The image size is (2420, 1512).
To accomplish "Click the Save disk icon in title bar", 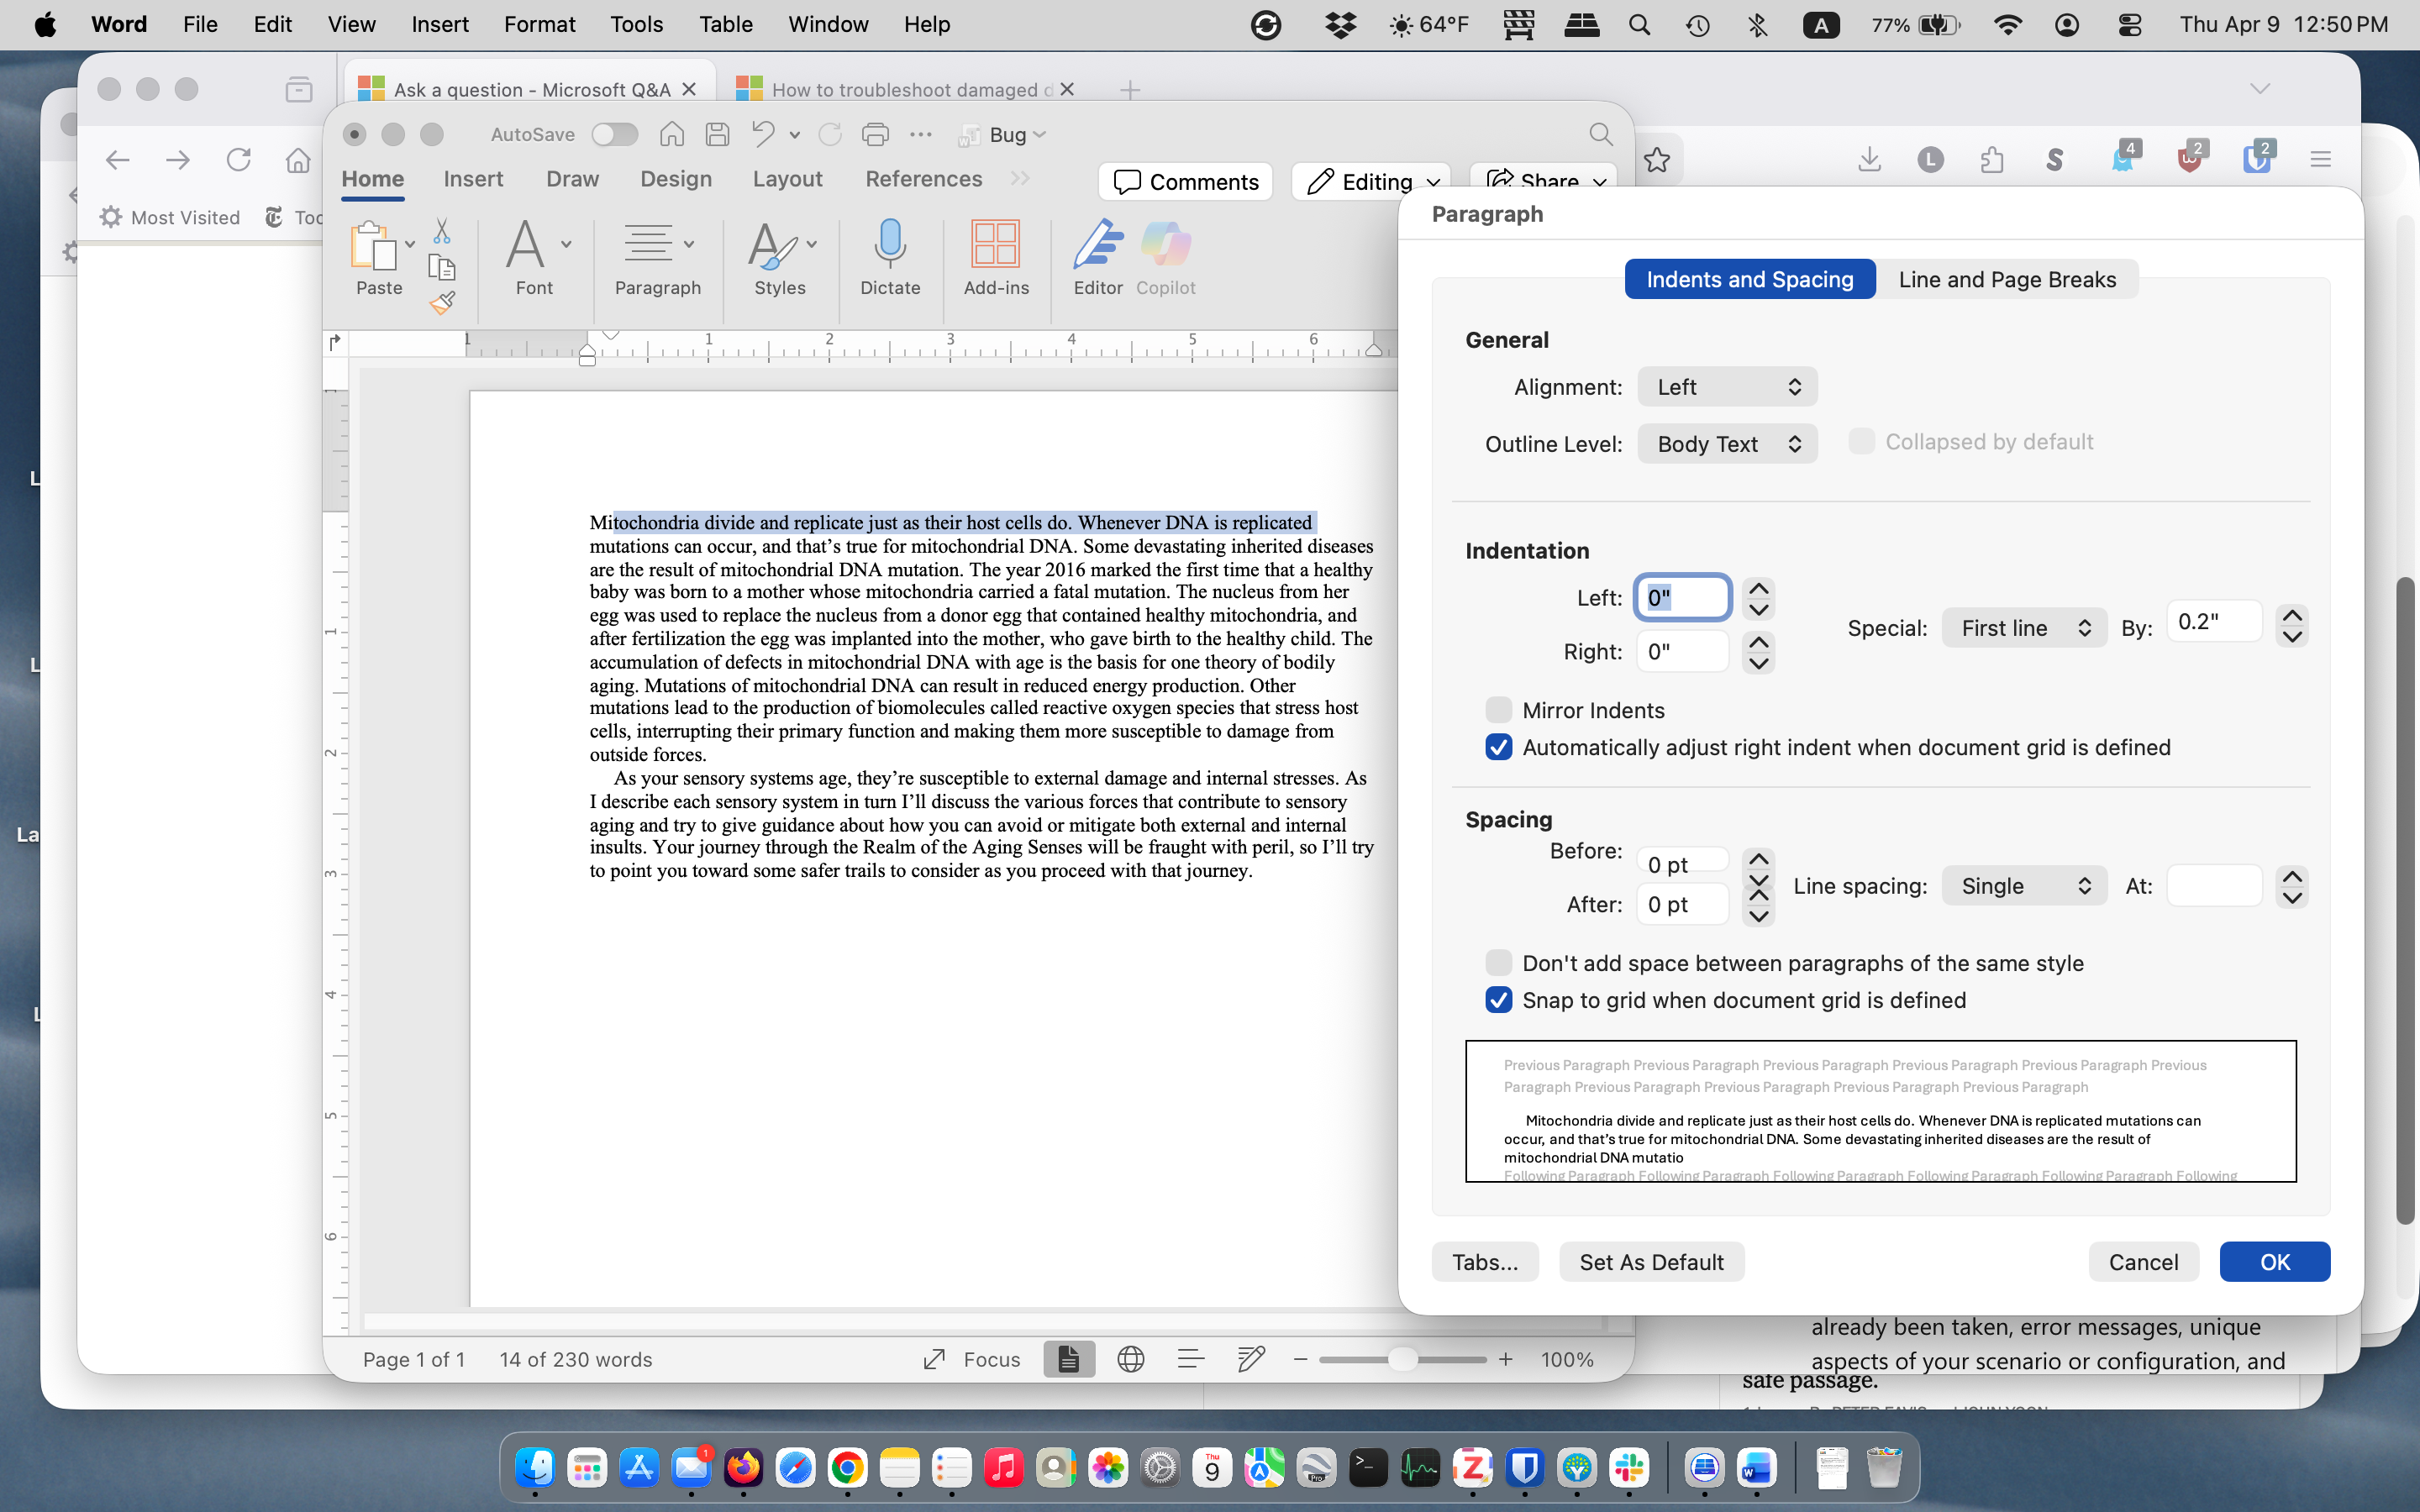I will click(717, 134).
